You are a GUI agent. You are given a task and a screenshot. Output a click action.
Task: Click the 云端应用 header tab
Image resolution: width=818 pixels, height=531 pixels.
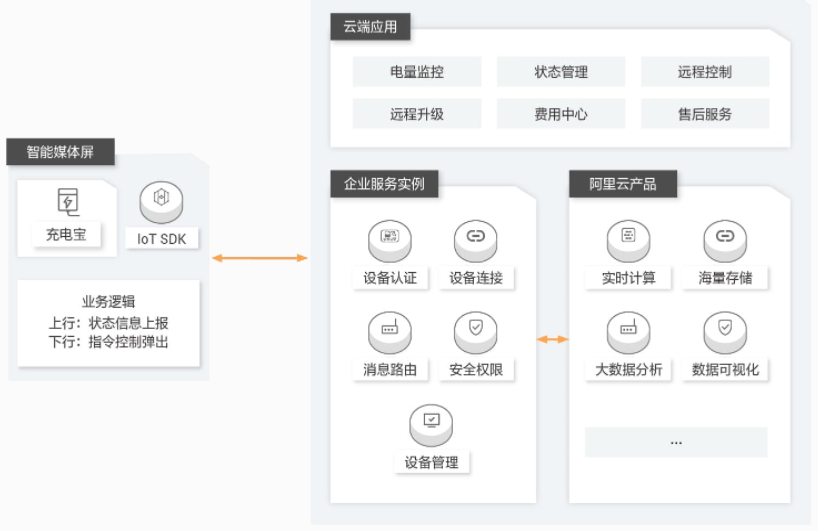[370, 27]
